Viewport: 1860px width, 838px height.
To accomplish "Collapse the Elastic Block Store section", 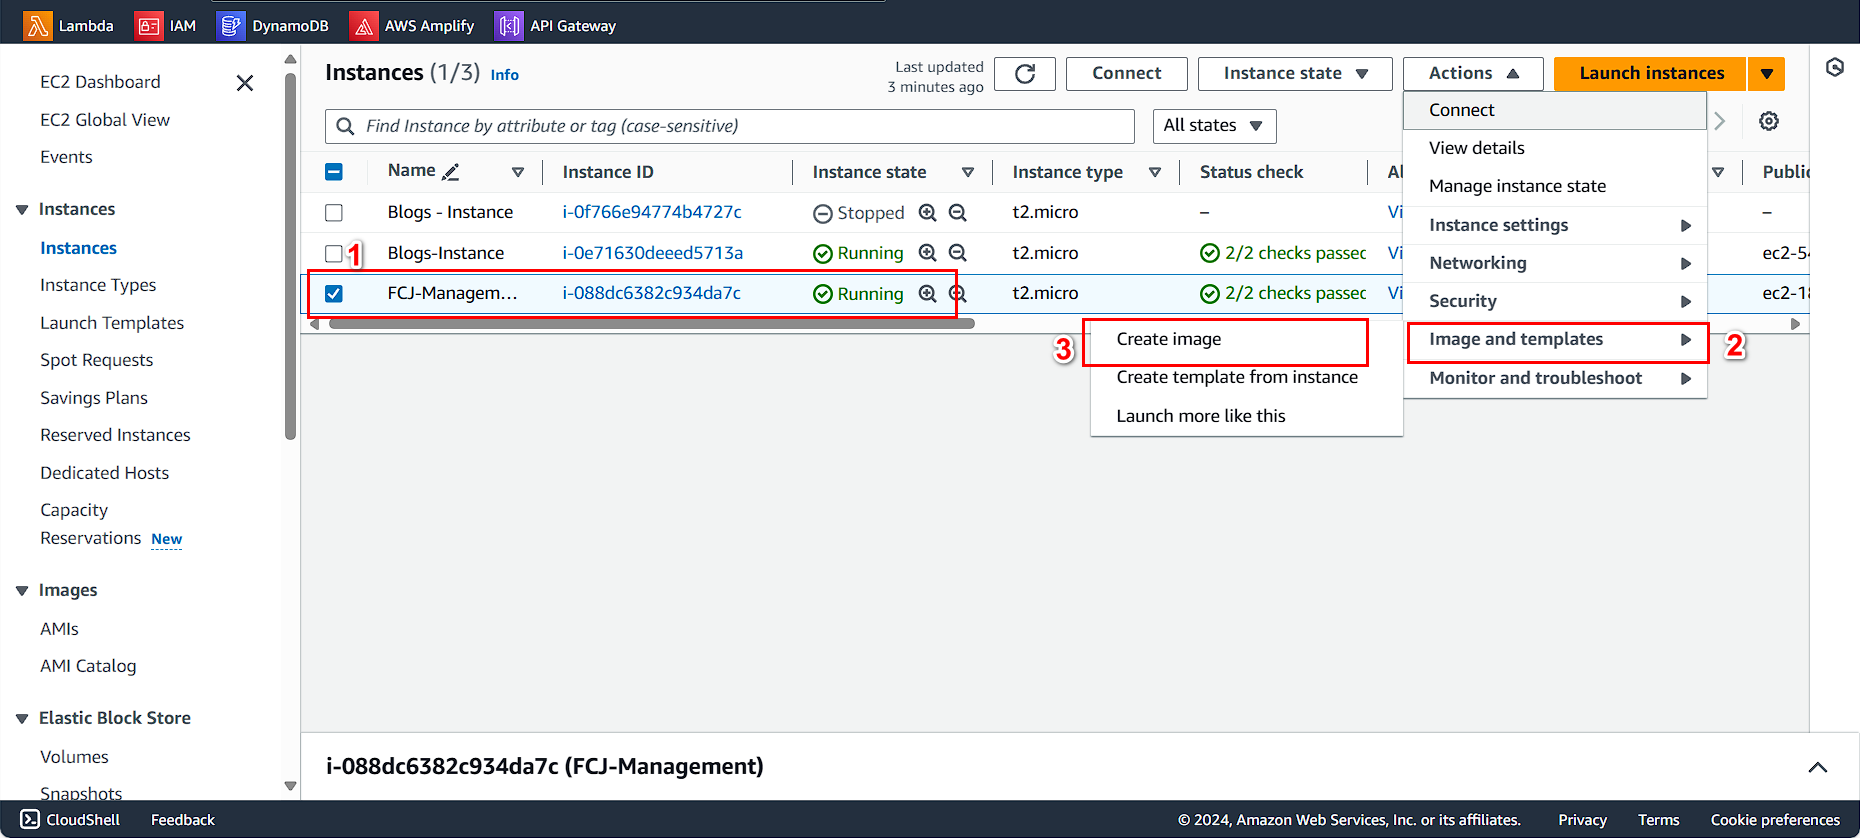I will pos(22,719).
